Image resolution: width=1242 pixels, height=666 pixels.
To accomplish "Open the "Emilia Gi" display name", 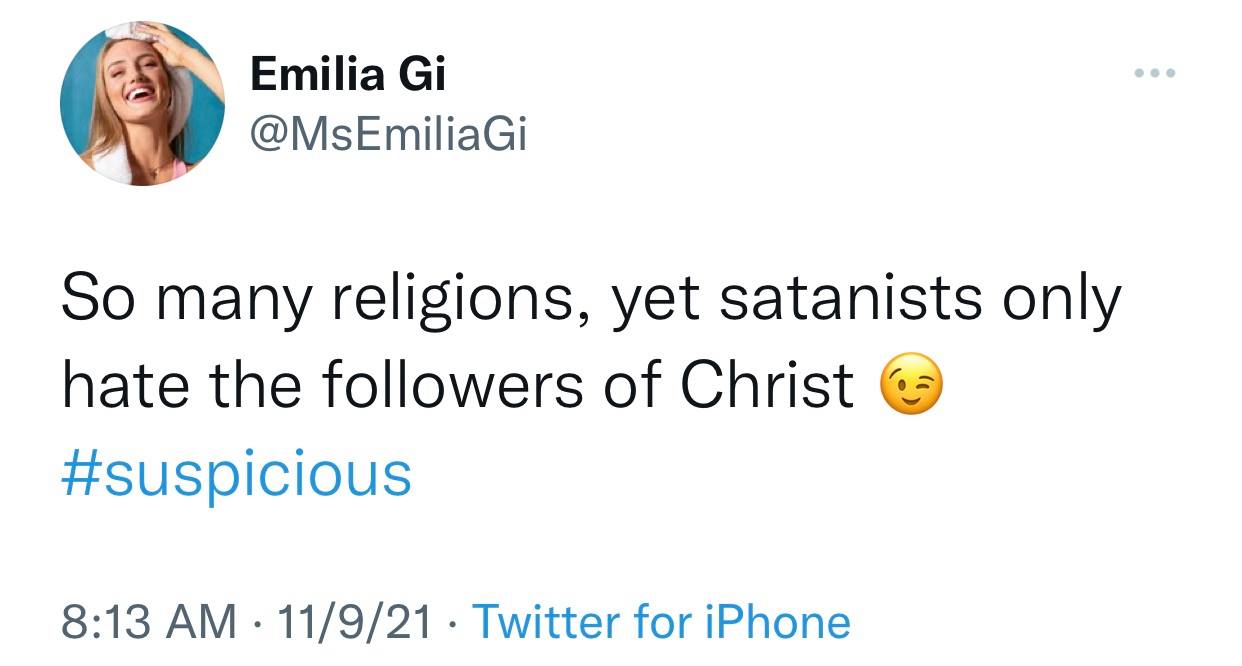I will 348,74.
